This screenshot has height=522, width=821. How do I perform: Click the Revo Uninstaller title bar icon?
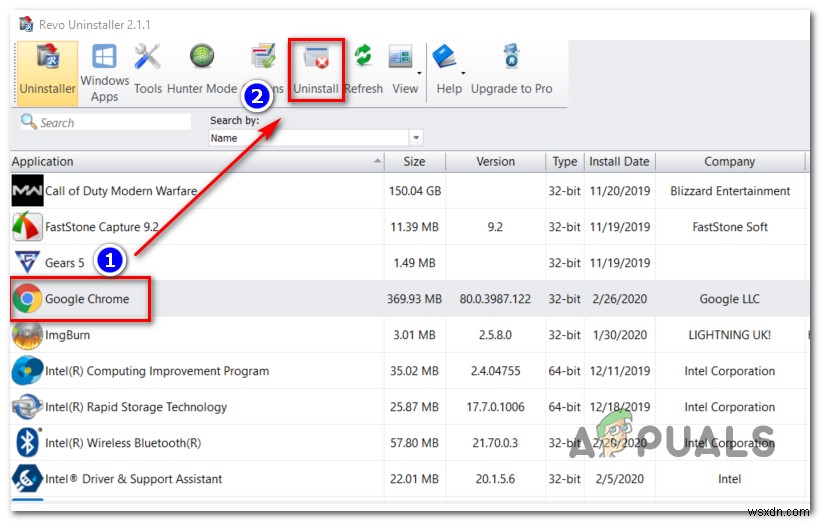26,24
